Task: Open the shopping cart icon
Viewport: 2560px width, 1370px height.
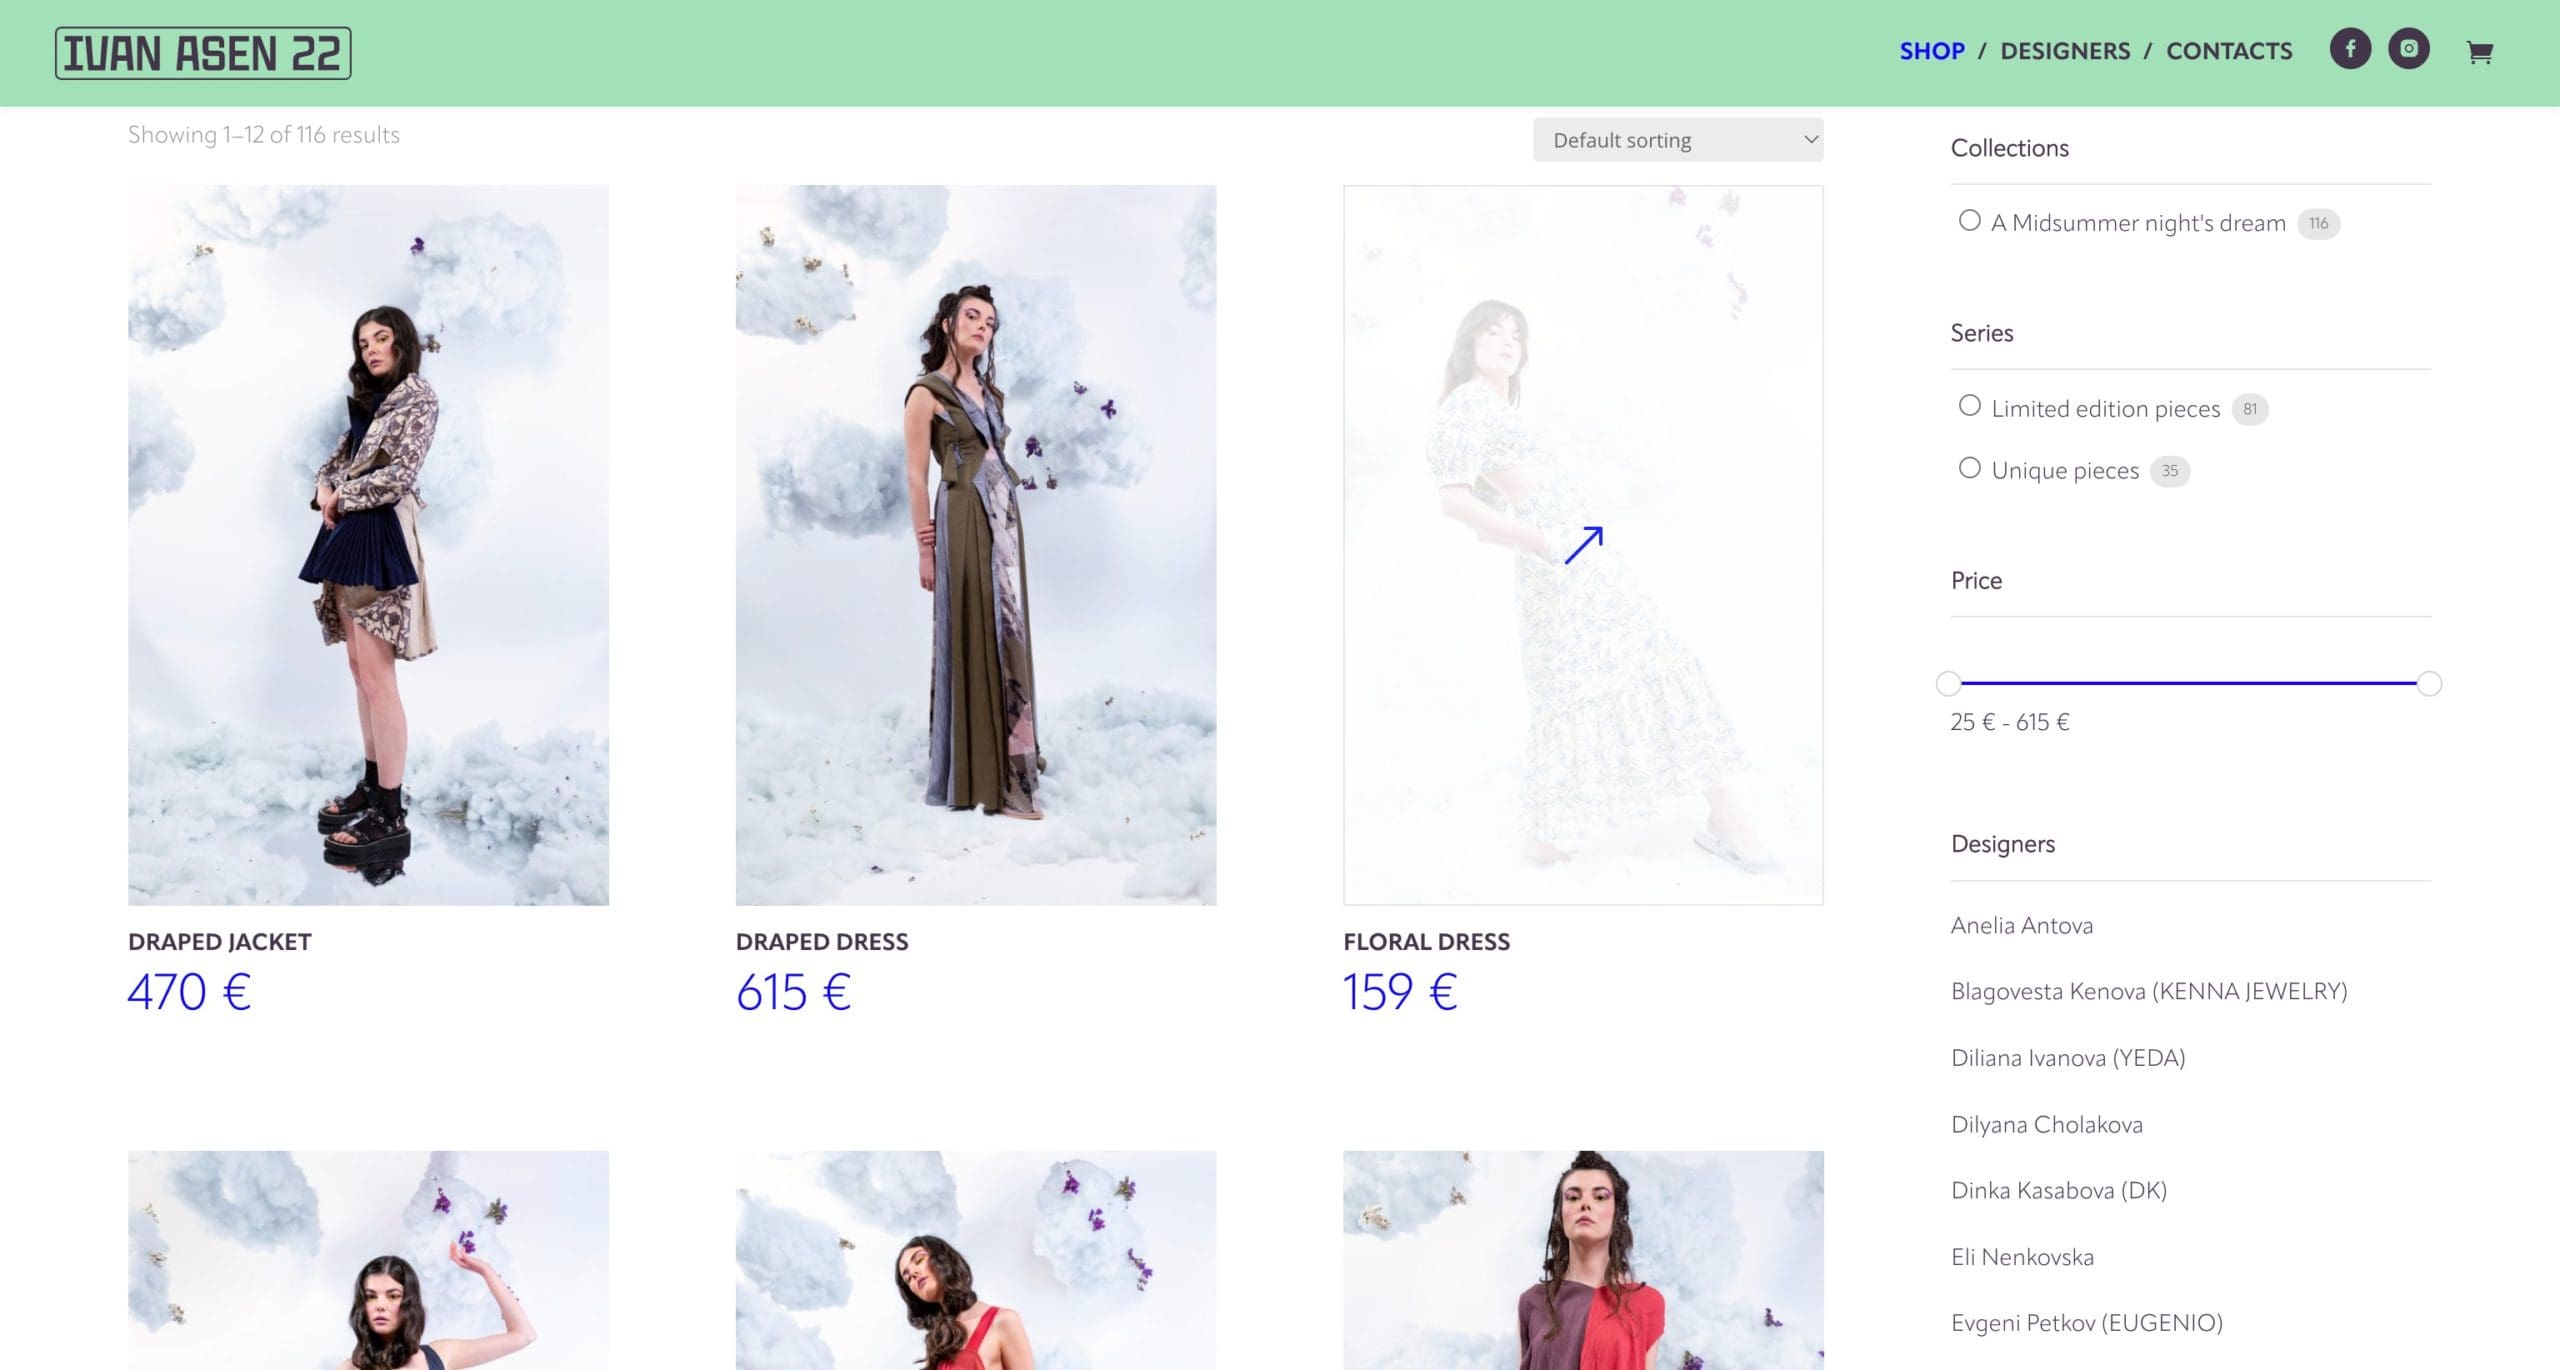Action: coord(2479,52)
